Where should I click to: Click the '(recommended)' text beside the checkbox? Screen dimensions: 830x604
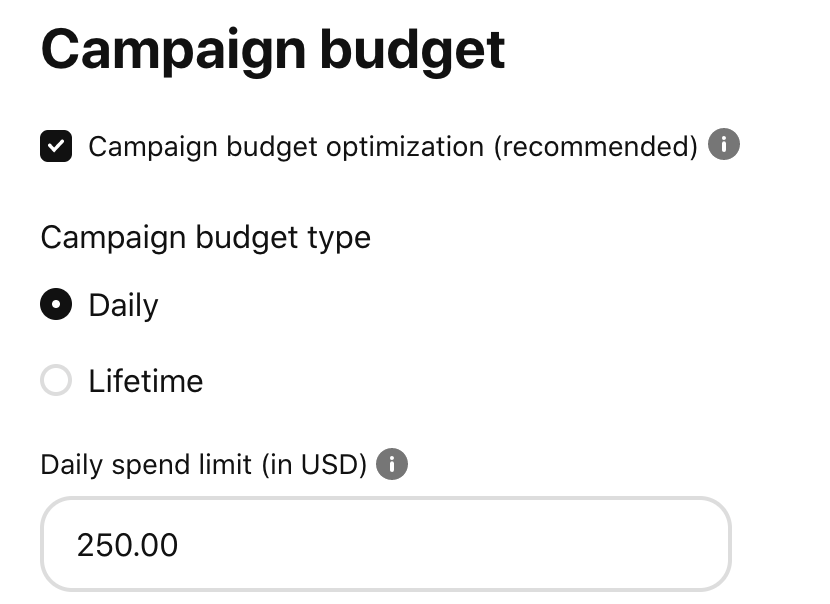(596, 147)
